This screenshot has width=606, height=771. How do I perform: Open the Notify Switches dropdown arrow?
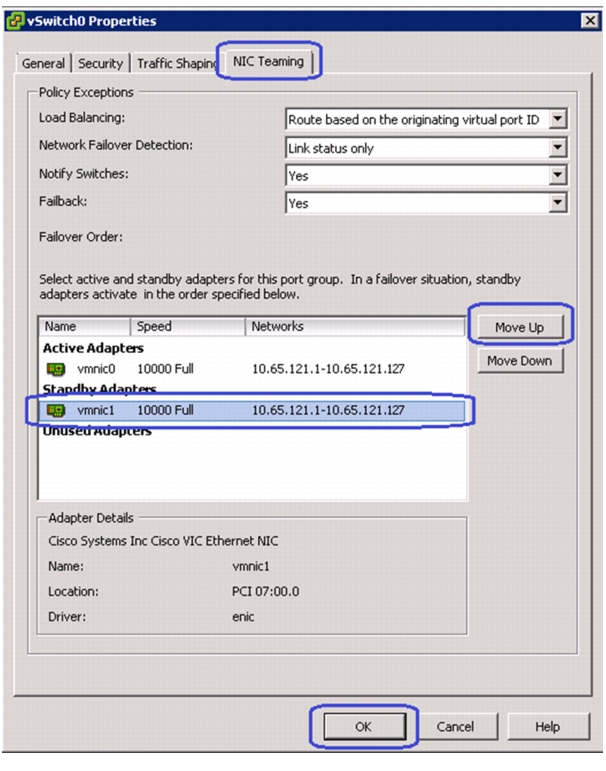[x=557, y=175]
